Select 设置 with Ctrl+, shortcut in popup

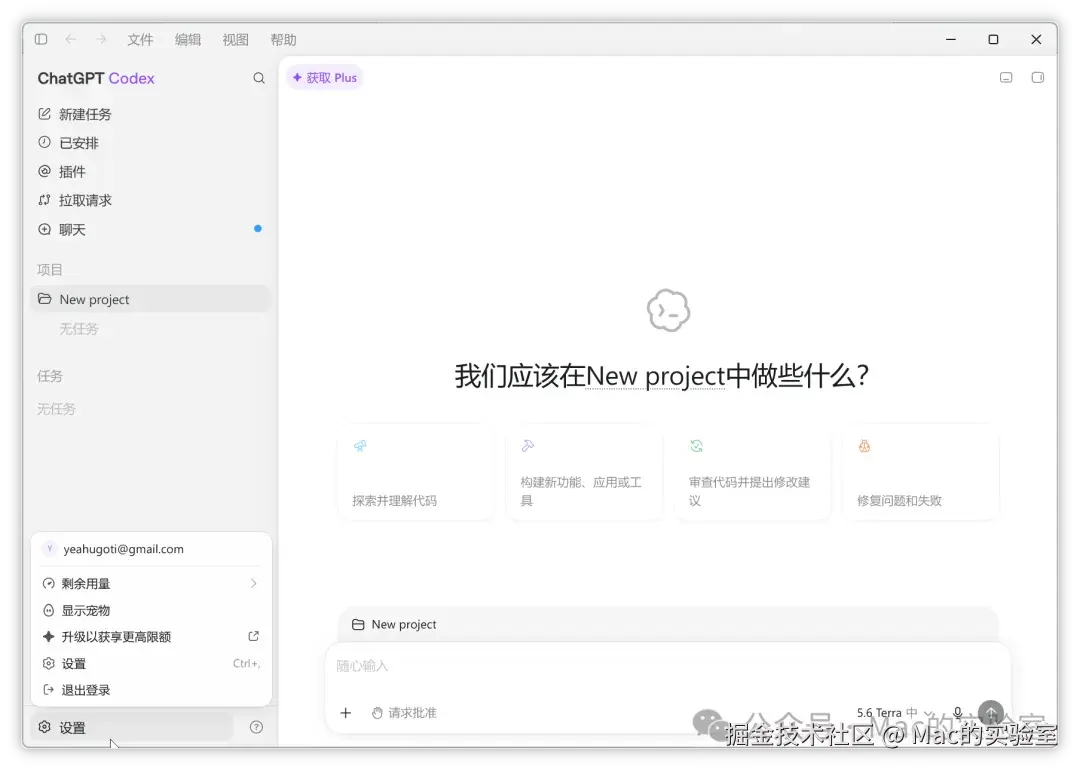(x=151, y=663)
